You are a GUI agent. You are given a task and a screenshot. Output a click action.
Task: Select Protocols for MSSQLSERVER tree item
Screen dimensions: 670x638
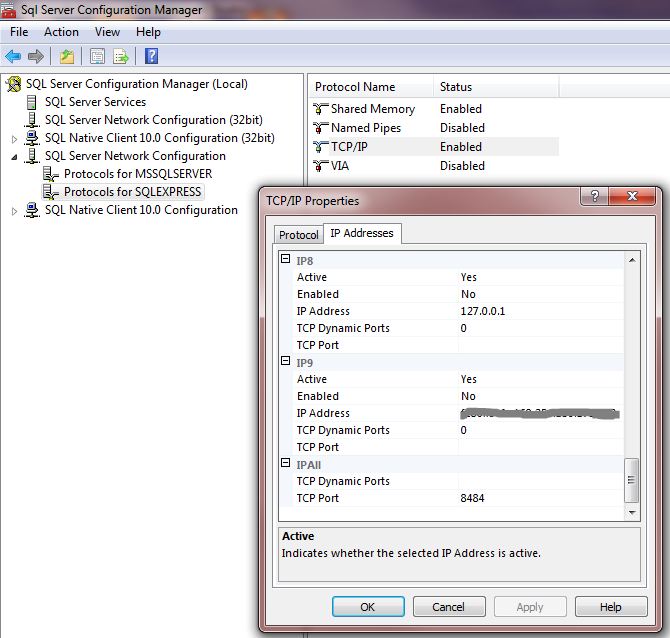click(138, 174)
